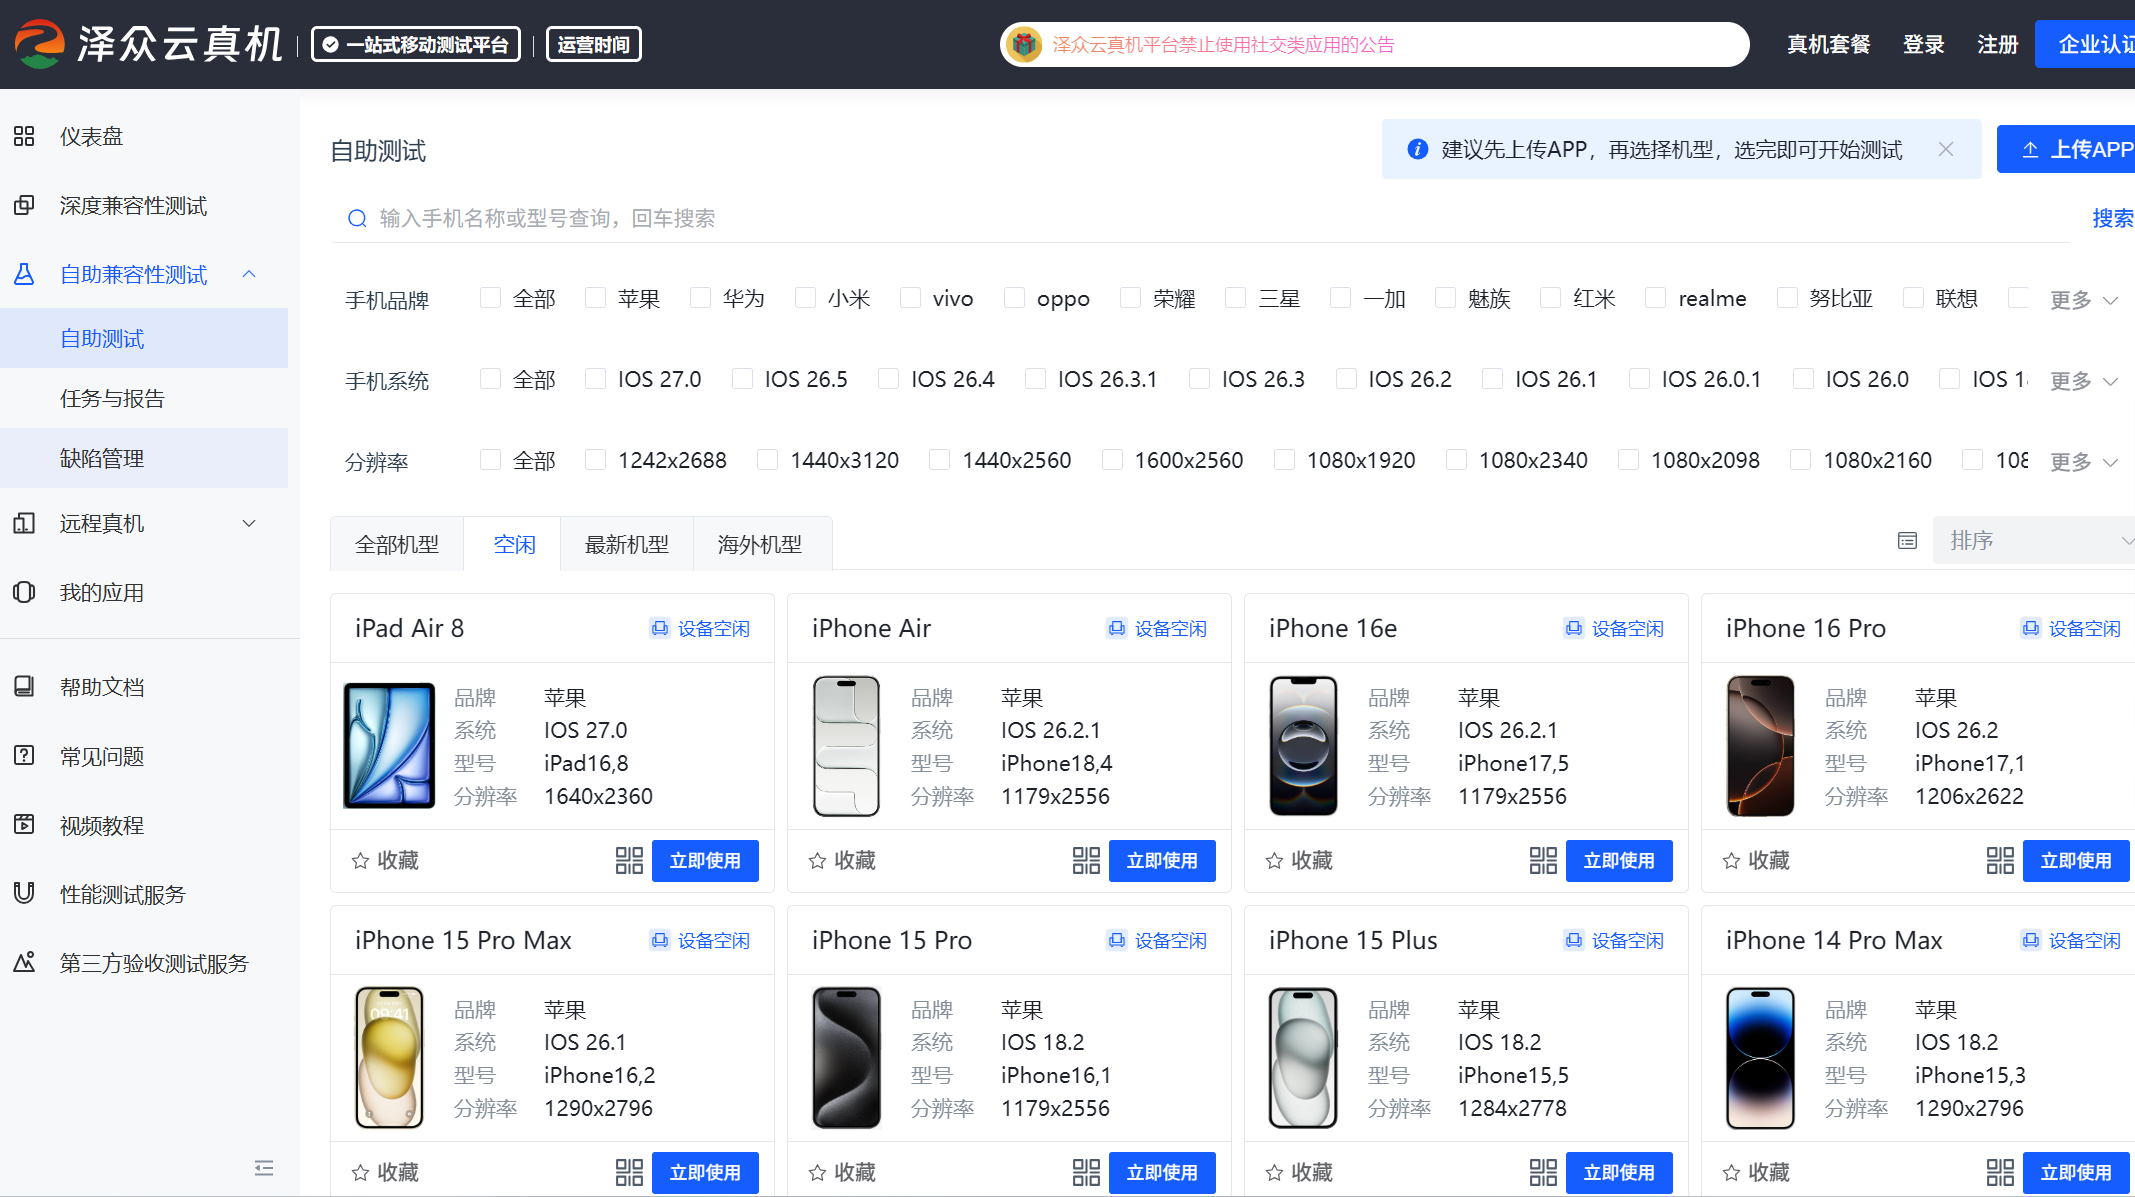The image size is (2135, 1197).
Task: Dismiss the upload APP tip banner
Action: (x=1945, y=149)
